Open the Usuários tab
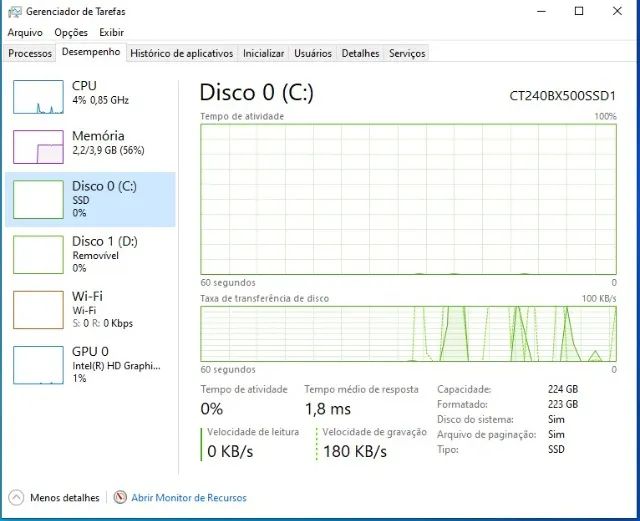 [x=313, y=53]
